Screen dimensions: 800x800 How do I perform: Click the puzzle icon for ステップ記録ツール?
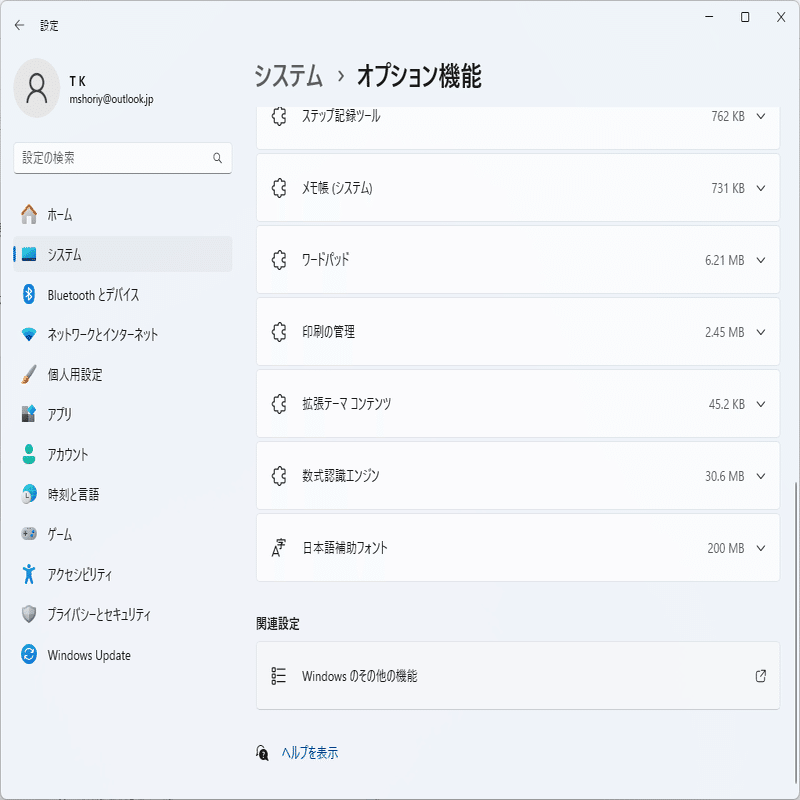279,116
